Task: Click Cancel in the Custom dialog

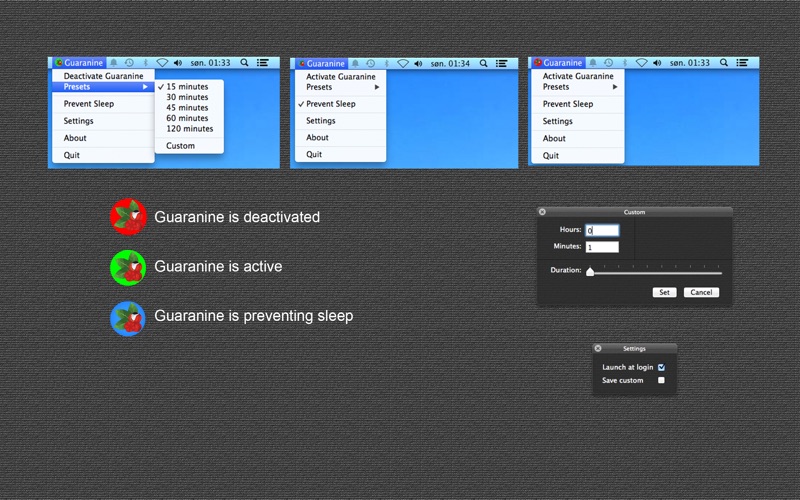Action: click(x=701, y=292)
